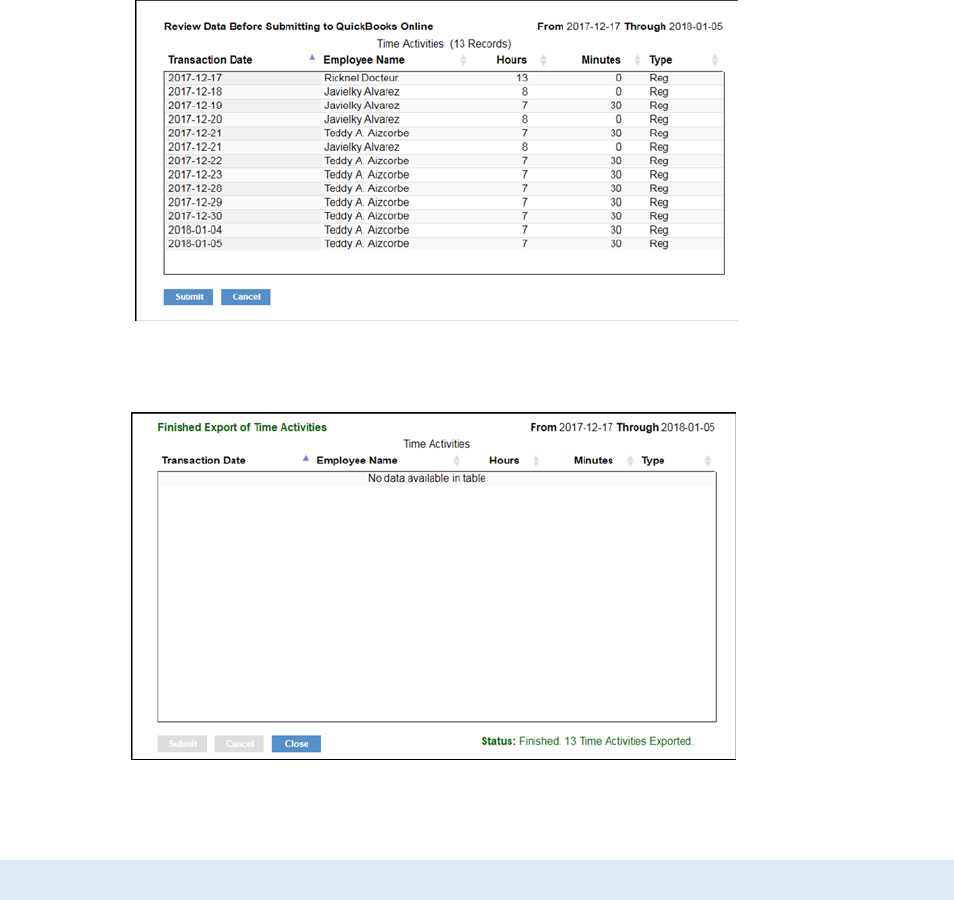Viewport: 954px width, 900px height.
Task: Cancel the review data dialog
Action: coord(246,297)
